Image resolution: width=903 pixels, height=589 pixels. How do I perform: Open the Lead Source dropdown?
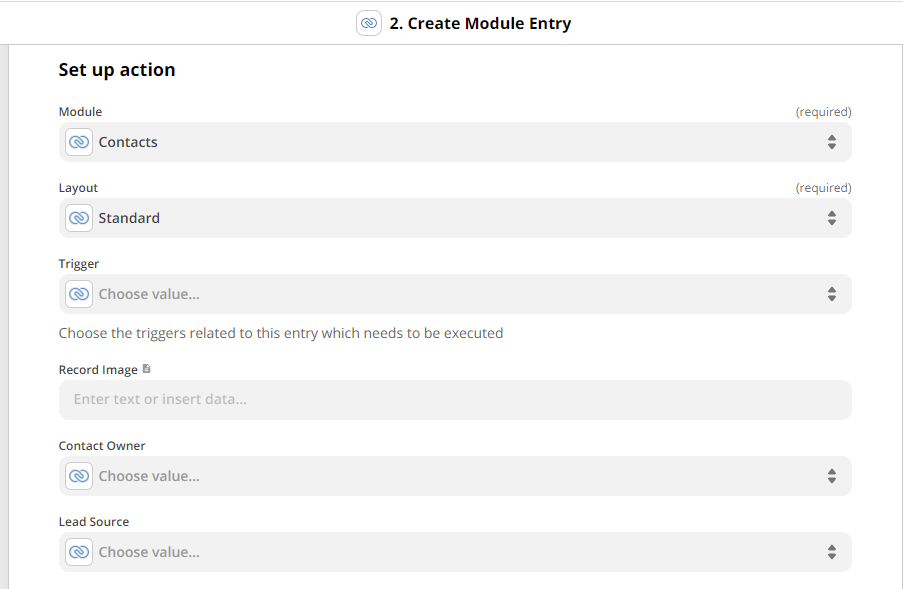coord(455,552)
